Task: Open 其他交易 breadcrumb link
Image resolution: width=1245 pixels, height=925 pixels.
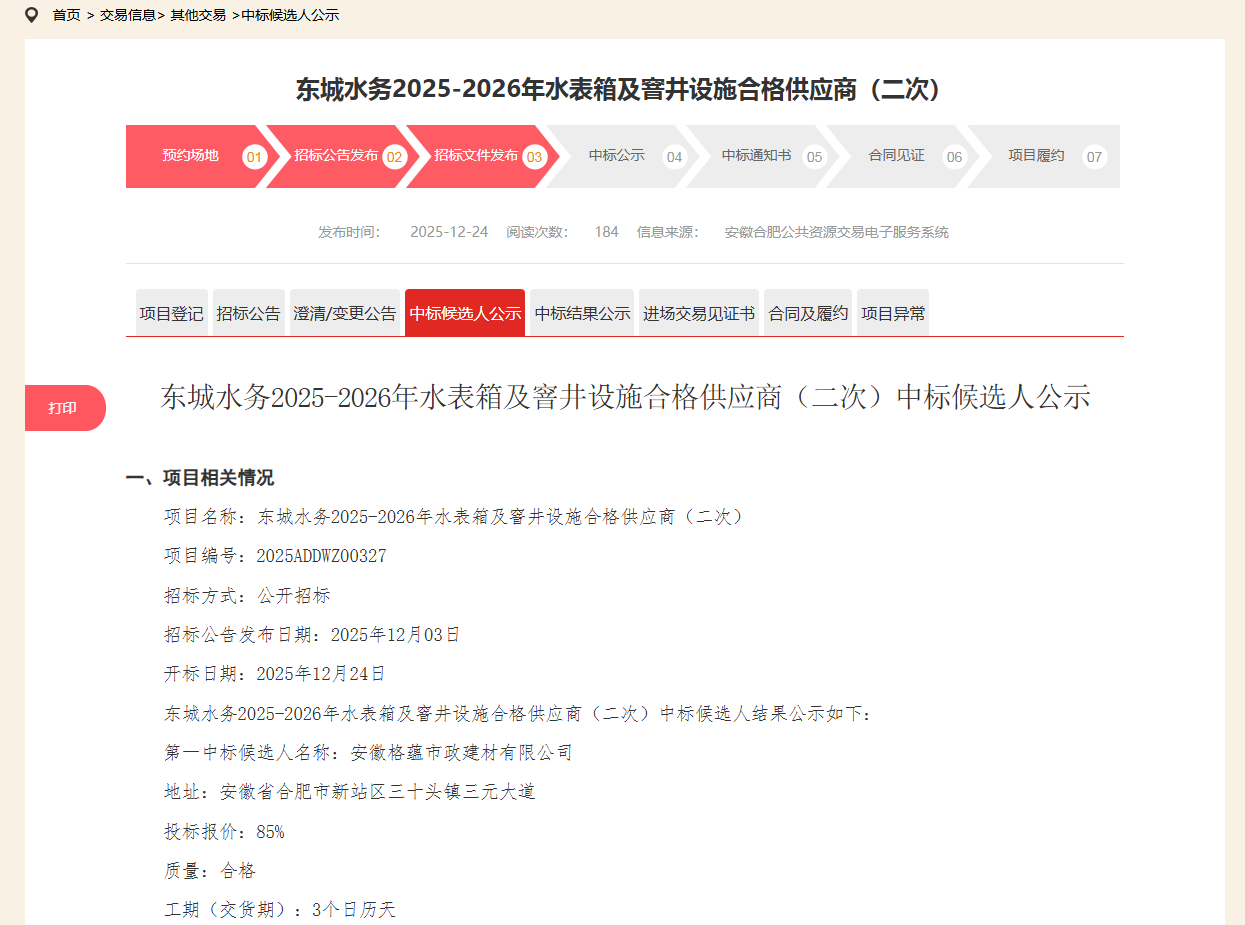Action: [x=198, y=15]
